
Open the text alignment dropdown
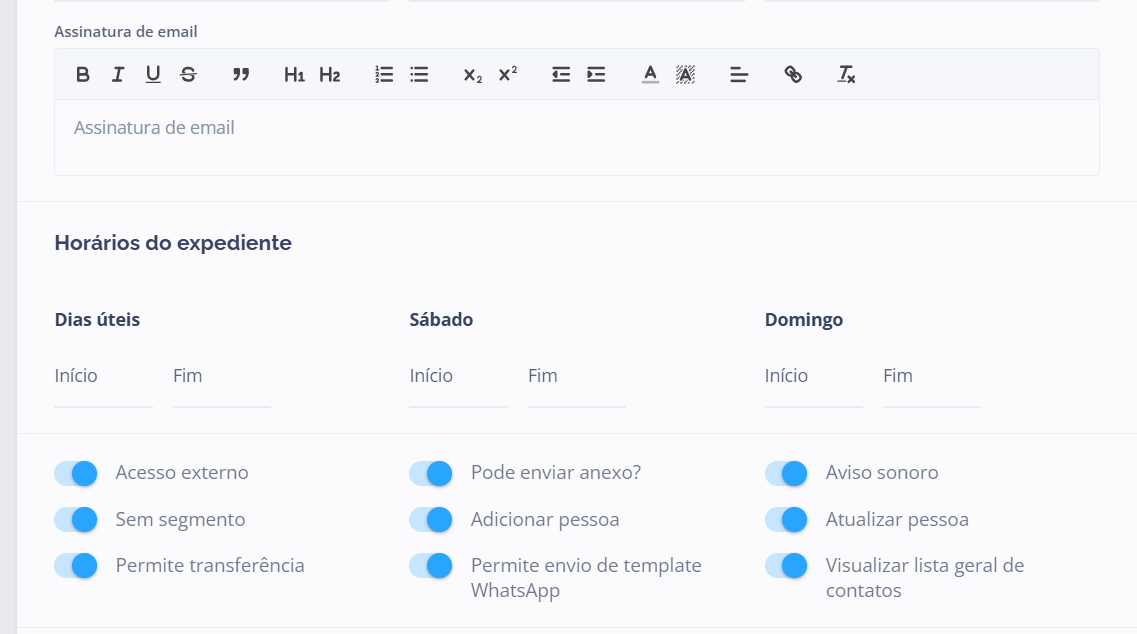tap(739, 74)
